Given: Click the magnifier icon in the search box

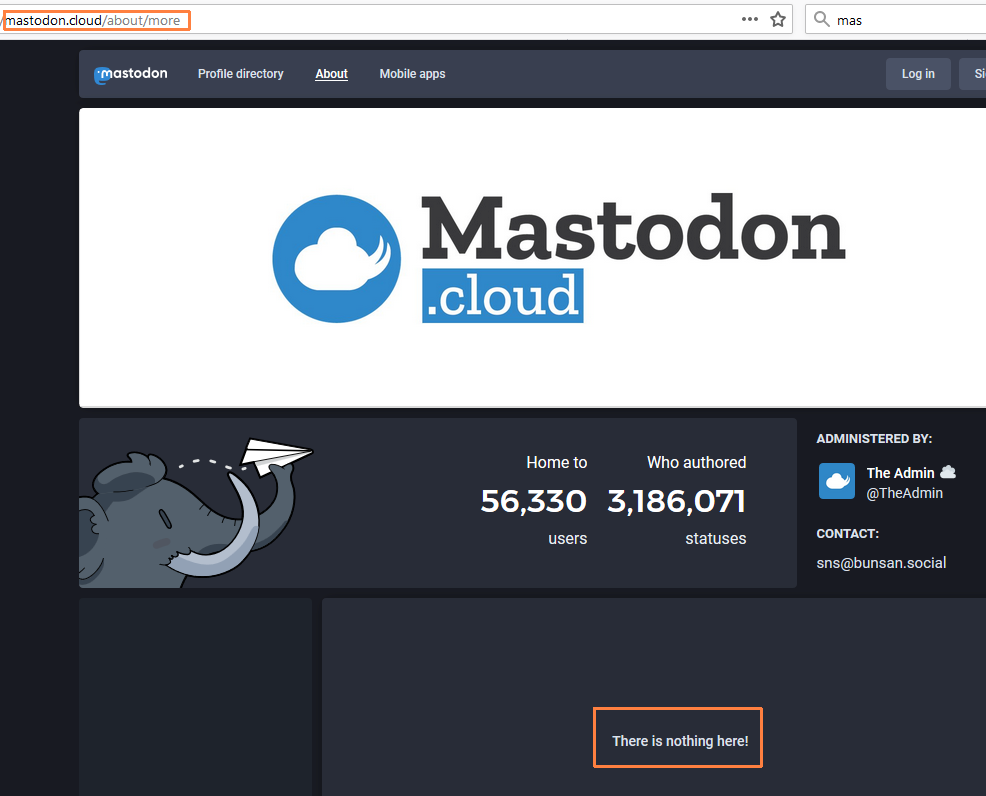Looking at the screenshot, I should coord(822,20).
